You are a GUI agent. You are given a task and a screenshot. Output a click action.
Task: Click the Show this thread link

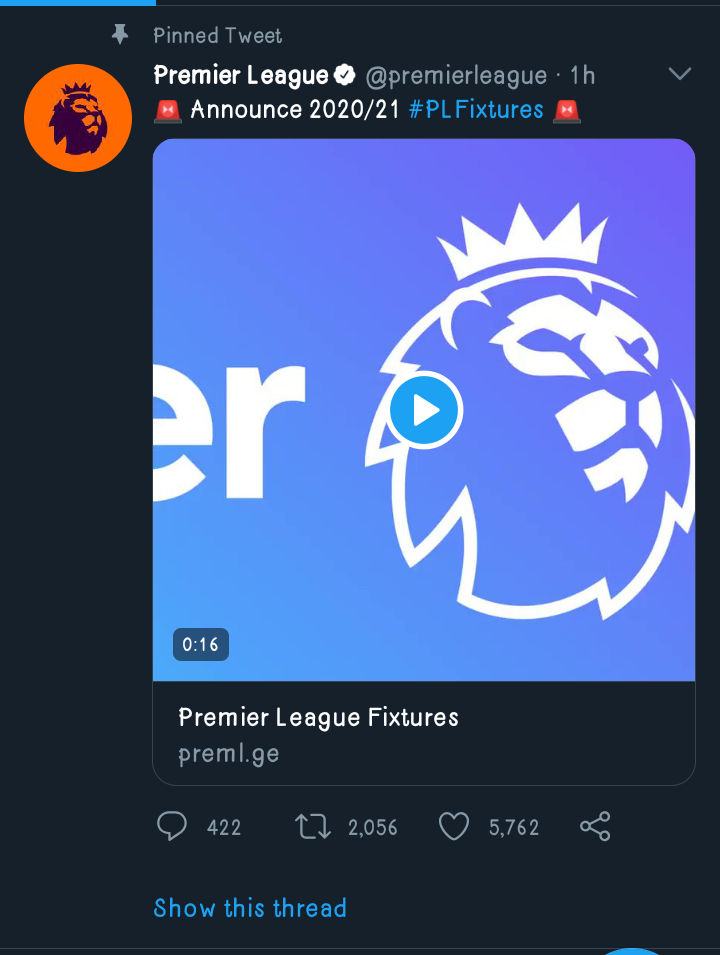(x=250, y=908)
